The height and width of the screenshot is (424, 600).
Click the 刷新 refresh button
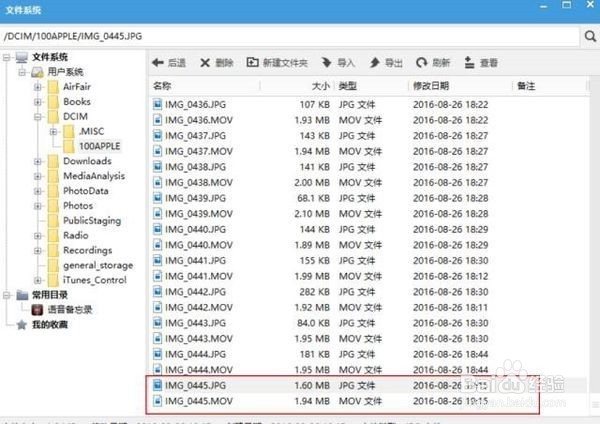click(x=433, y=63)
